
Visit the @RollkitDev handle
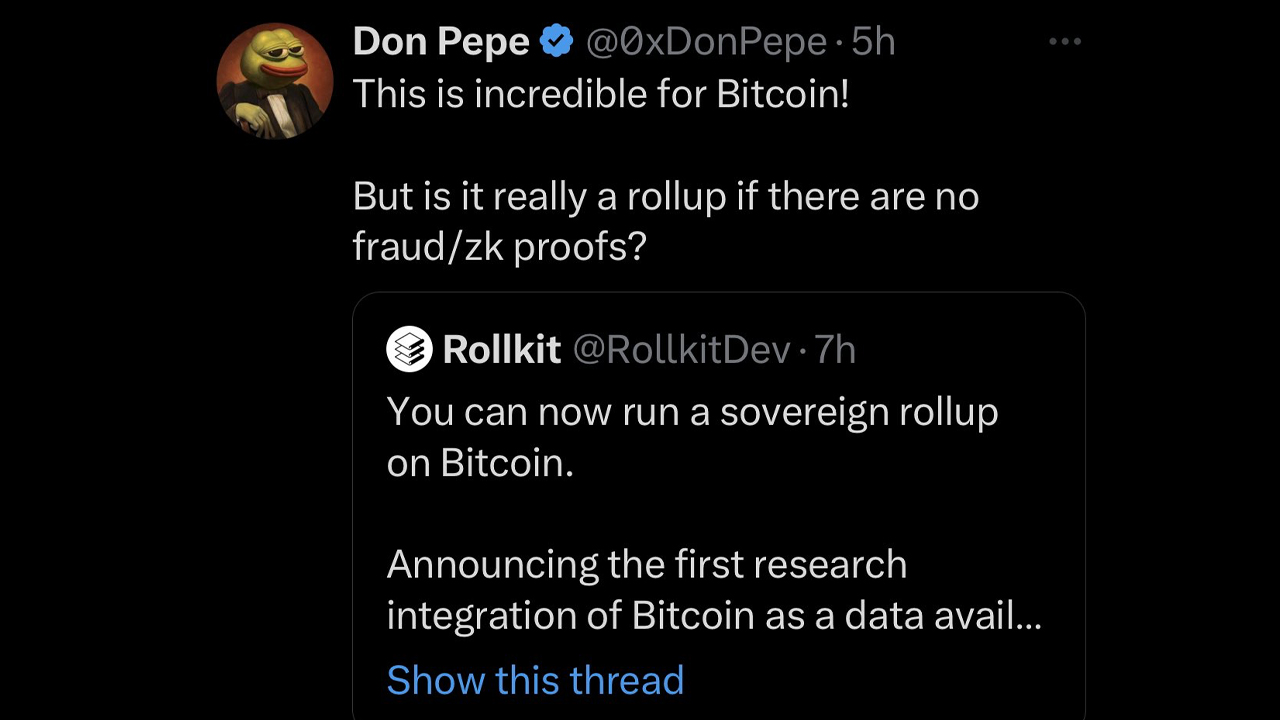tap(682, 350)
